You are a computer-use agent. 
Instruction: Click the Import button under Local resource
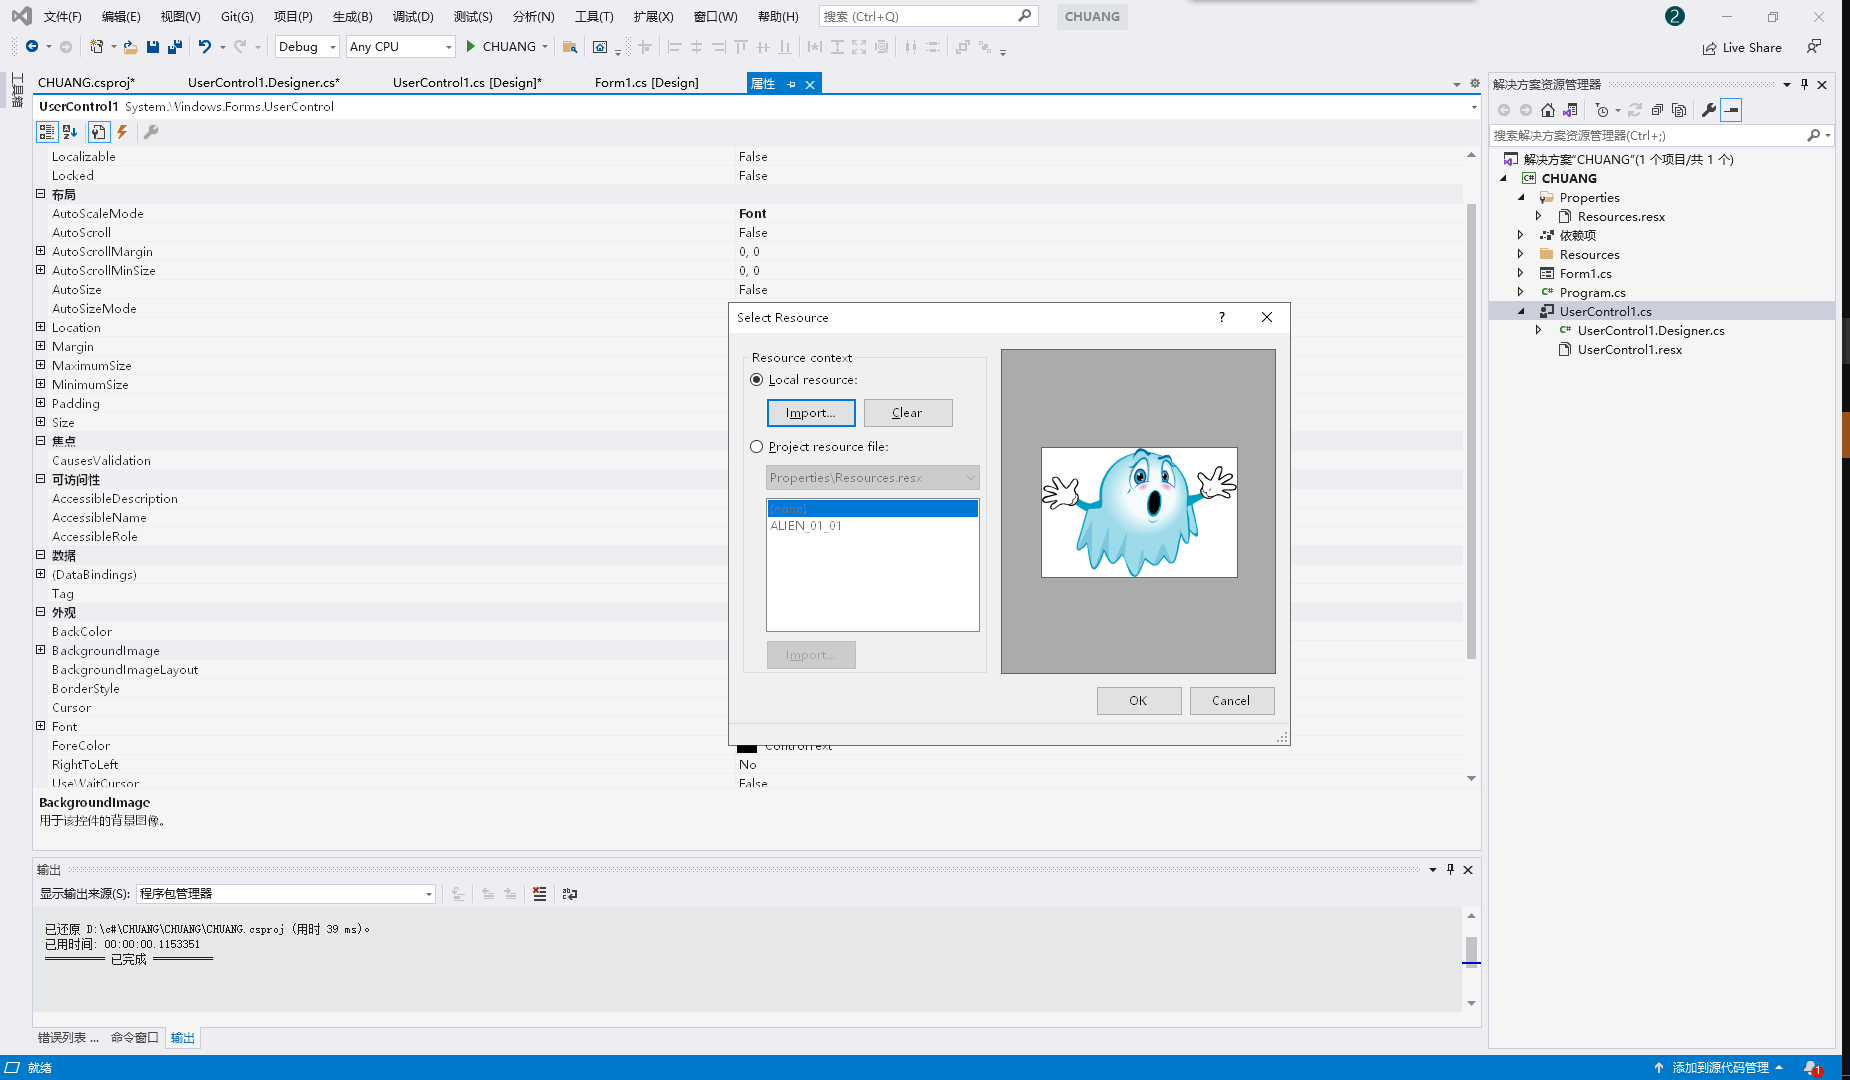[810, 412]
